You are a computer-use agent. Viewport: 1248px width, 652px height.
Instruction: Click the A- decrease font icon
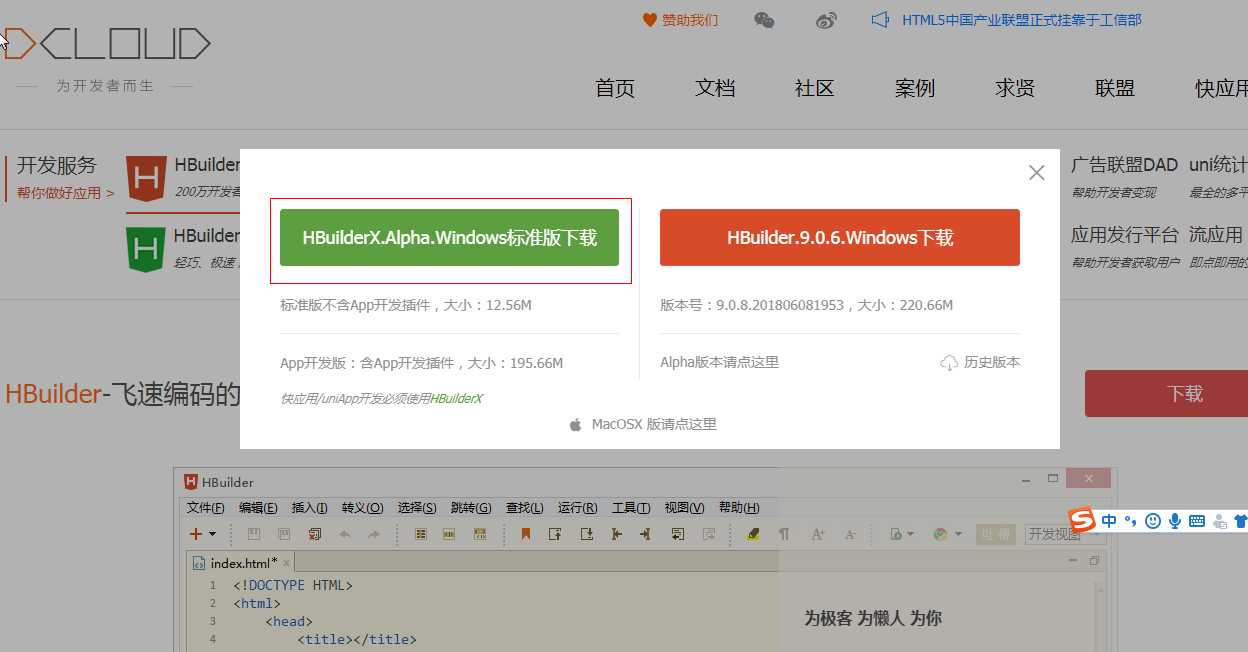850,534
